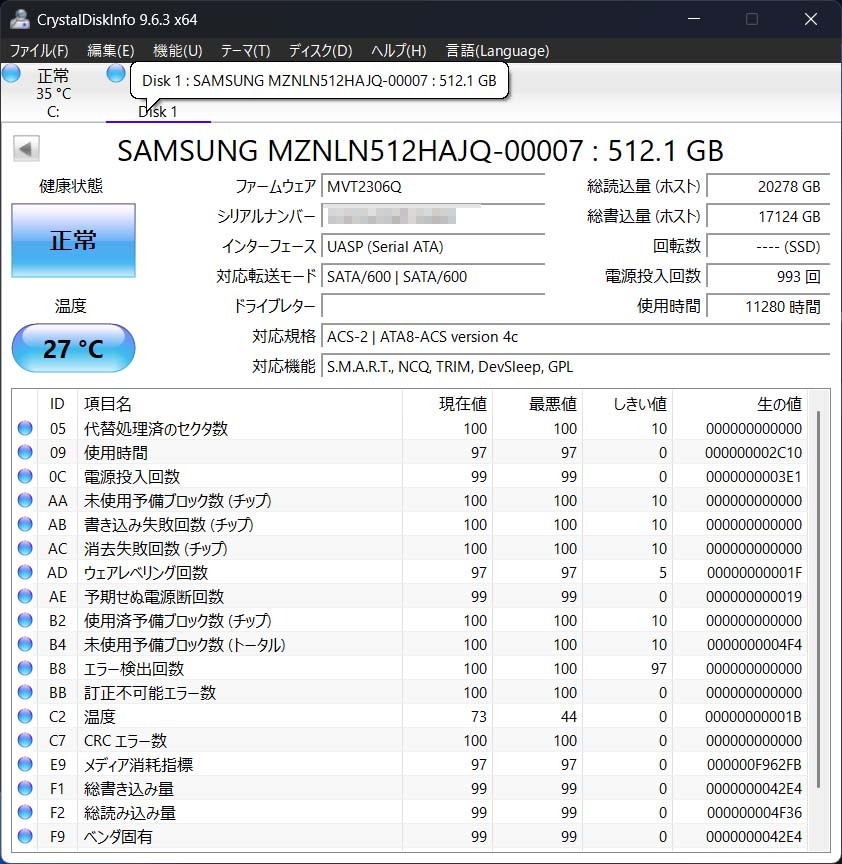Click status orb for ID F2 row
Screen dimensions: 842x864
tap(25, 812)
